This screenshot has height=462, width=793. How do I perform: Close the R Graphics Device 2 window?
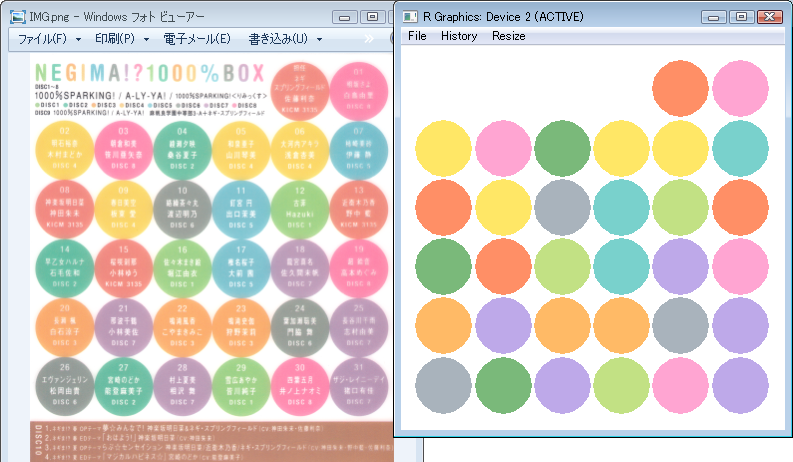pos(770,17)
